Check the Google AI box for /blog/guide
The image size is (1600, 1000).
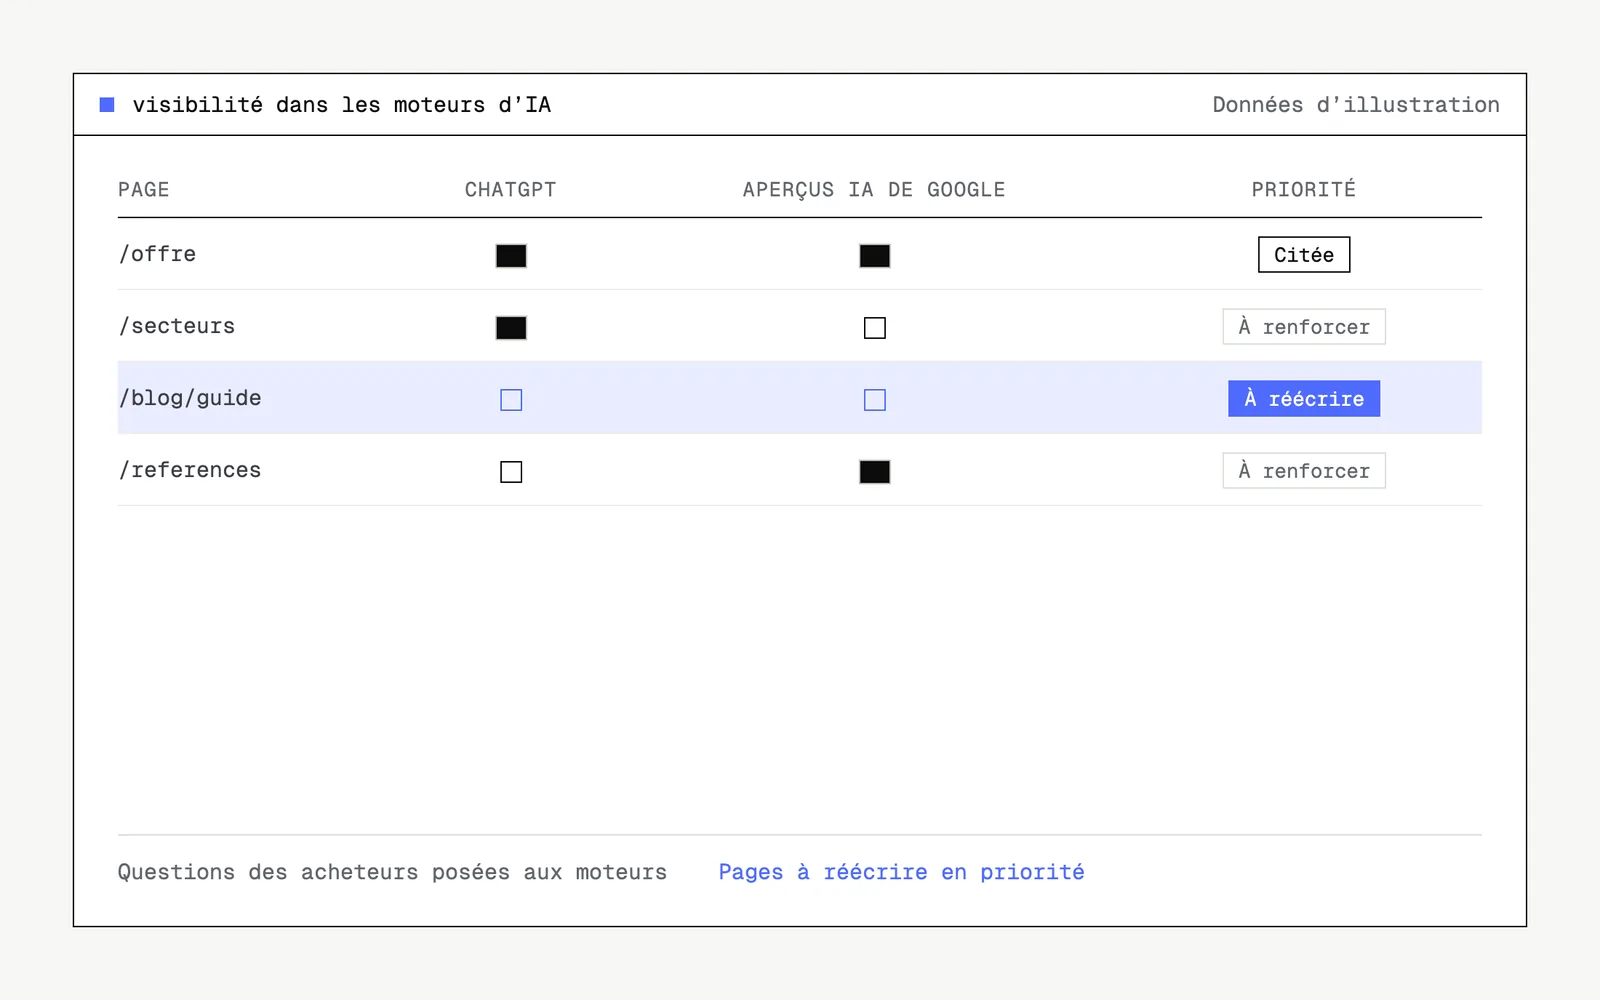click(x=875, y=400)
